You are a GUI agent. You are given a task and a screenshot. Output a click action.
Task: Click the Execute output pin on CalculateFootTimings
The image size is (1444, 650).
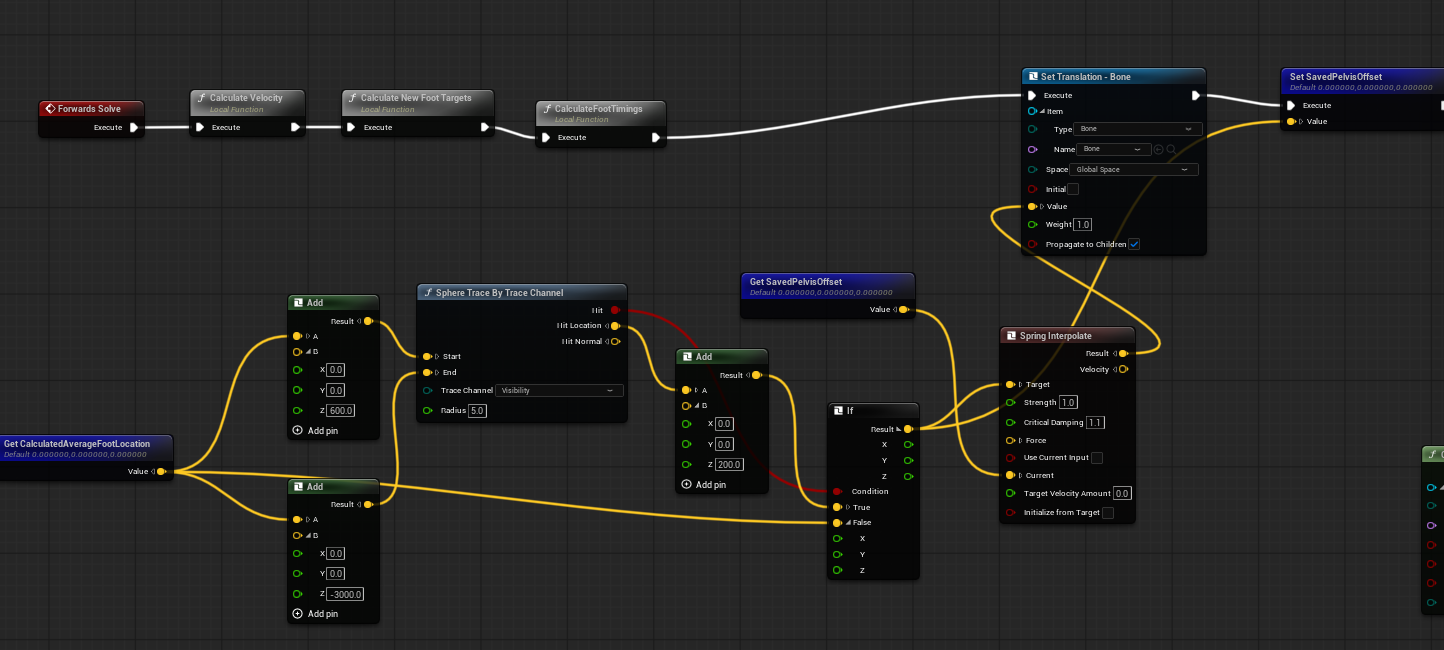(x=656, y=137)
